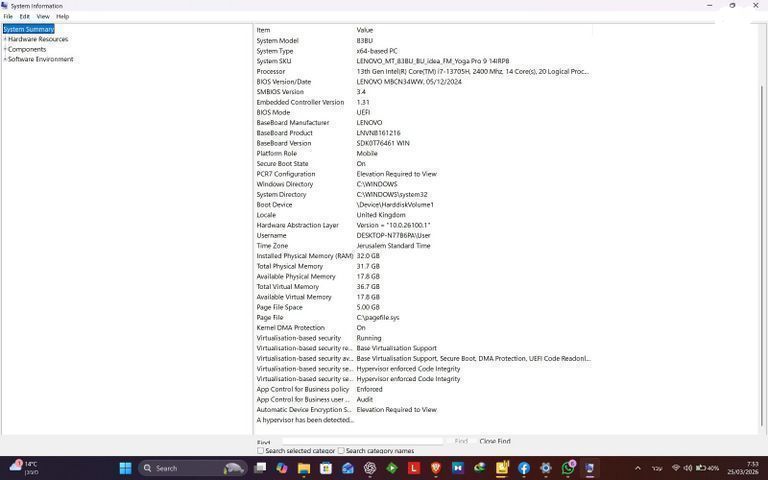This screenshot has width=768, height=480.
Task: Select the Secure Boot State row
Action: click(424, 164)
